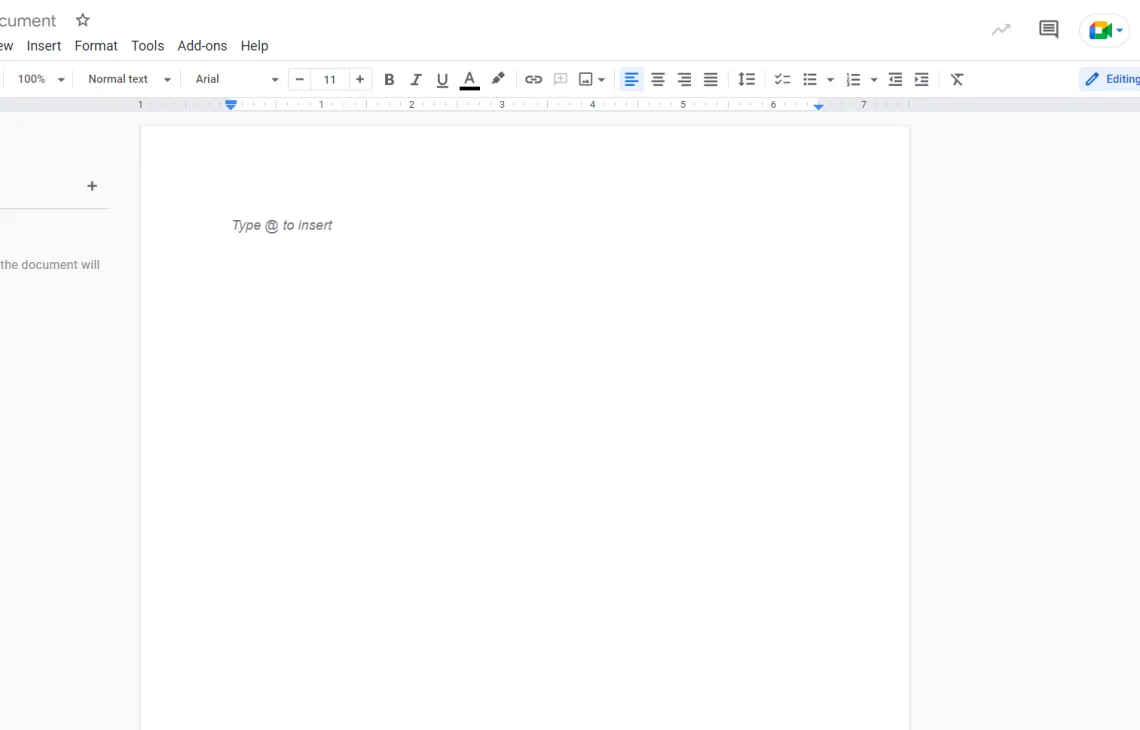
Task: Decrease indent
Action: (x=895, y=79)
